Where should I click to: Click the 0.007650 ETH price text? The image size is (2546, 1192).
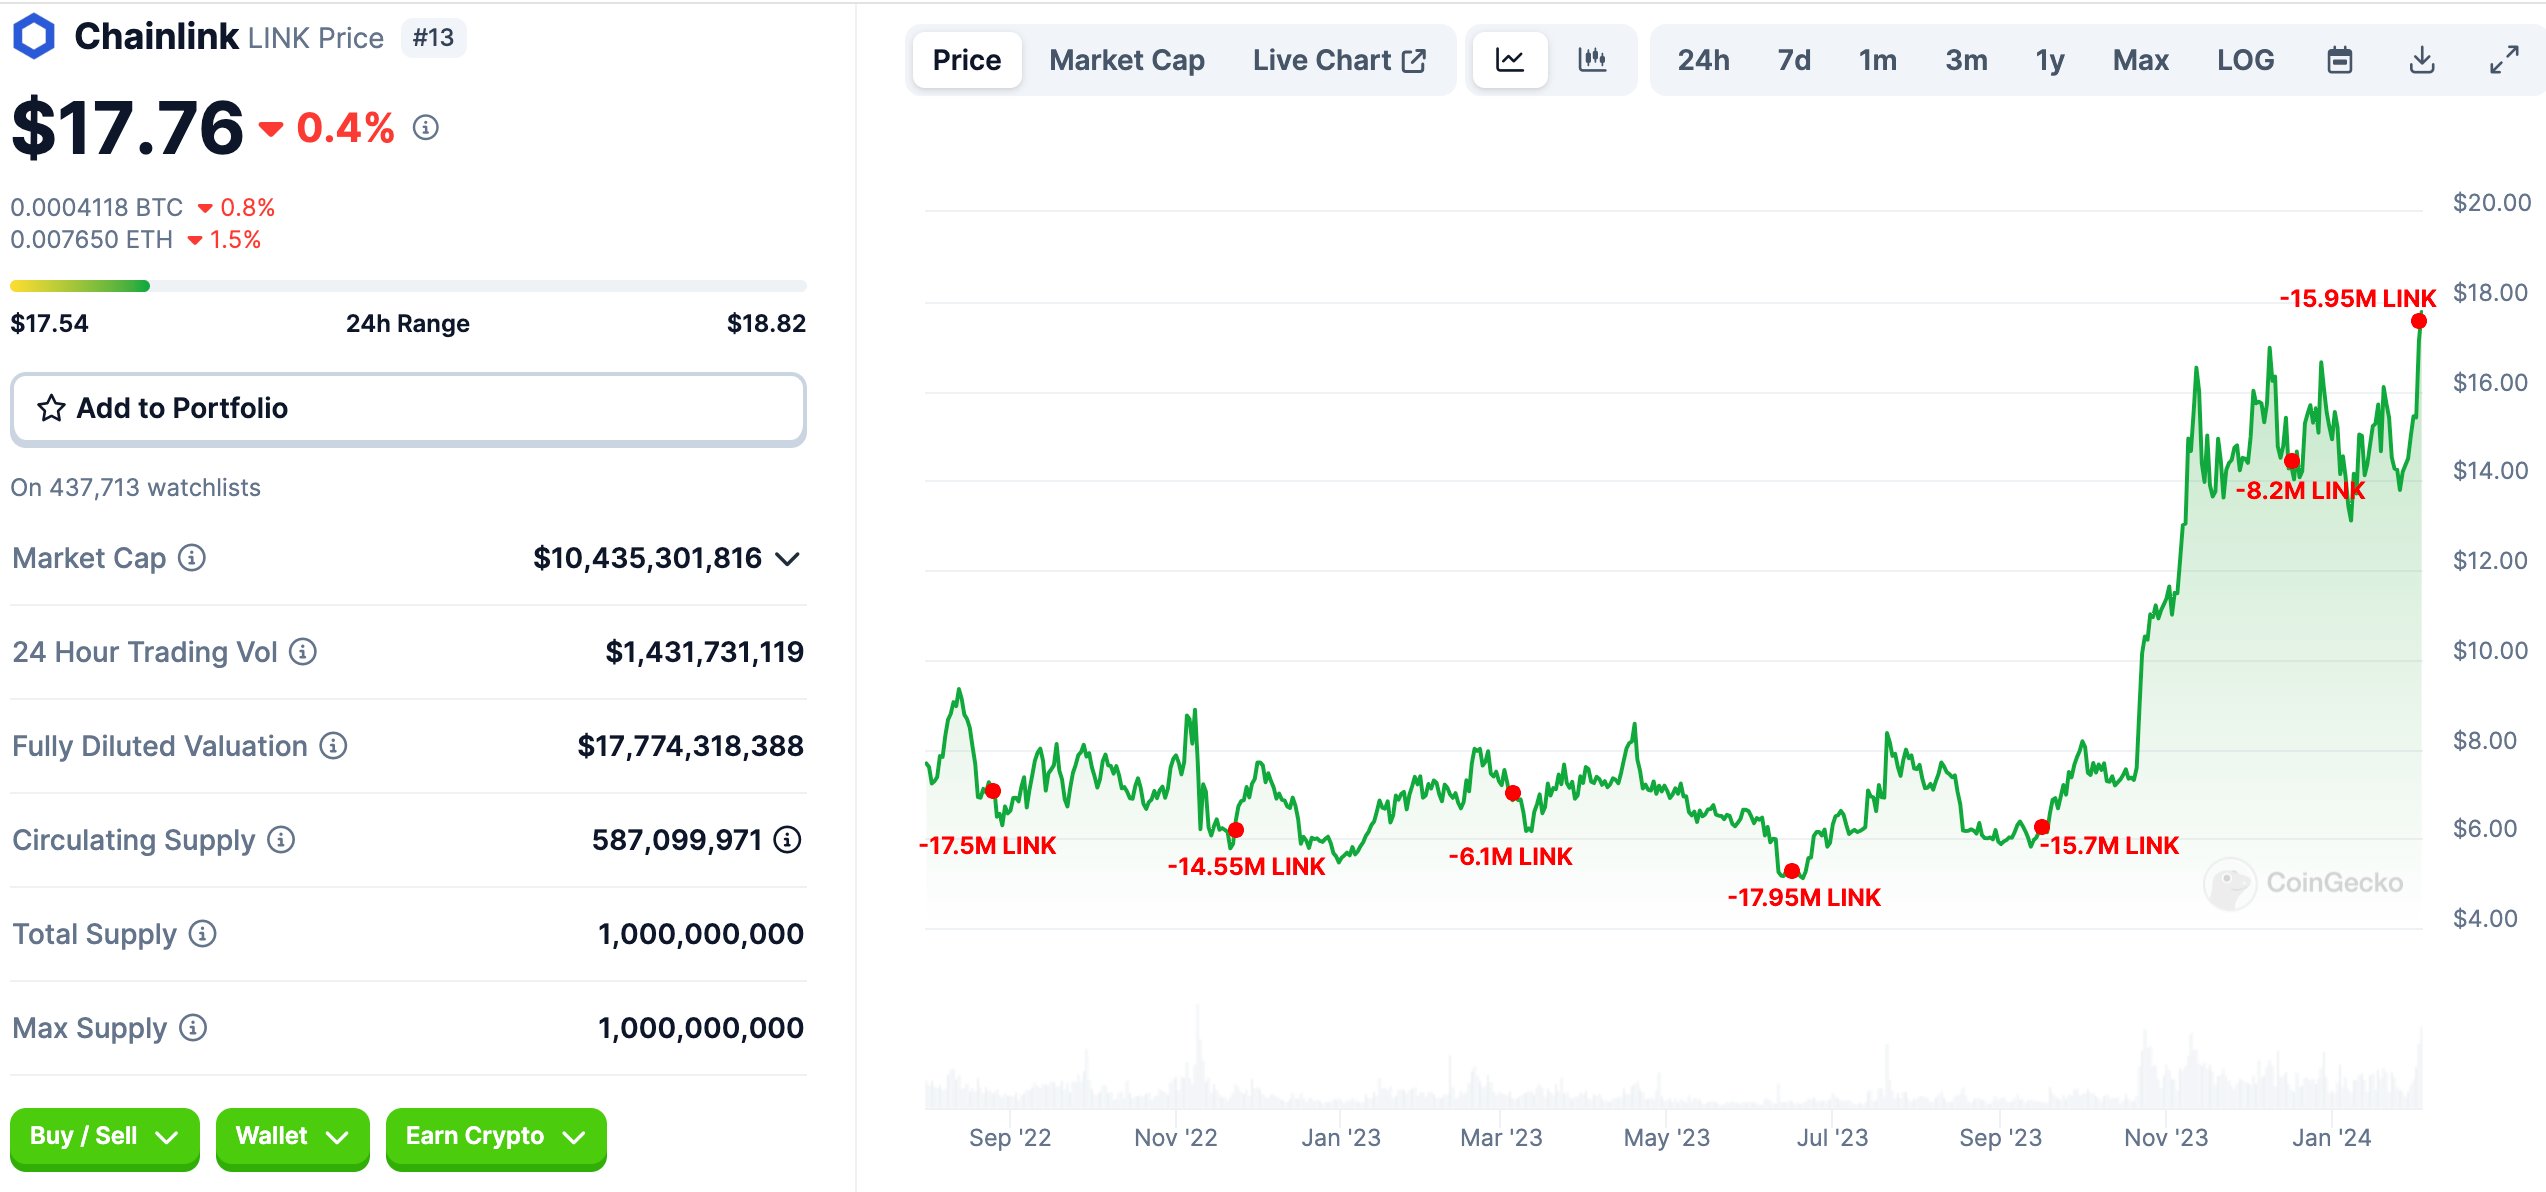pos(92,240)
